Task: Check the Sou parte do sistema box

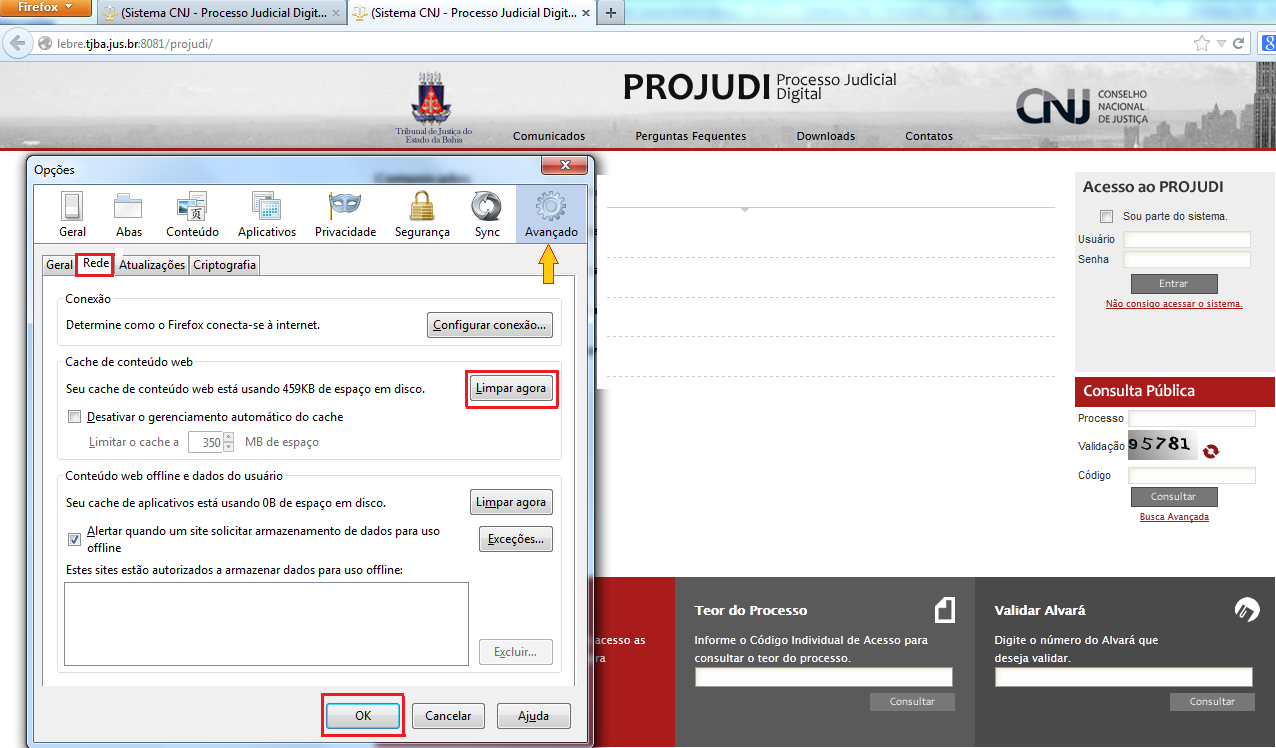Action: (x=1106, y=216)
